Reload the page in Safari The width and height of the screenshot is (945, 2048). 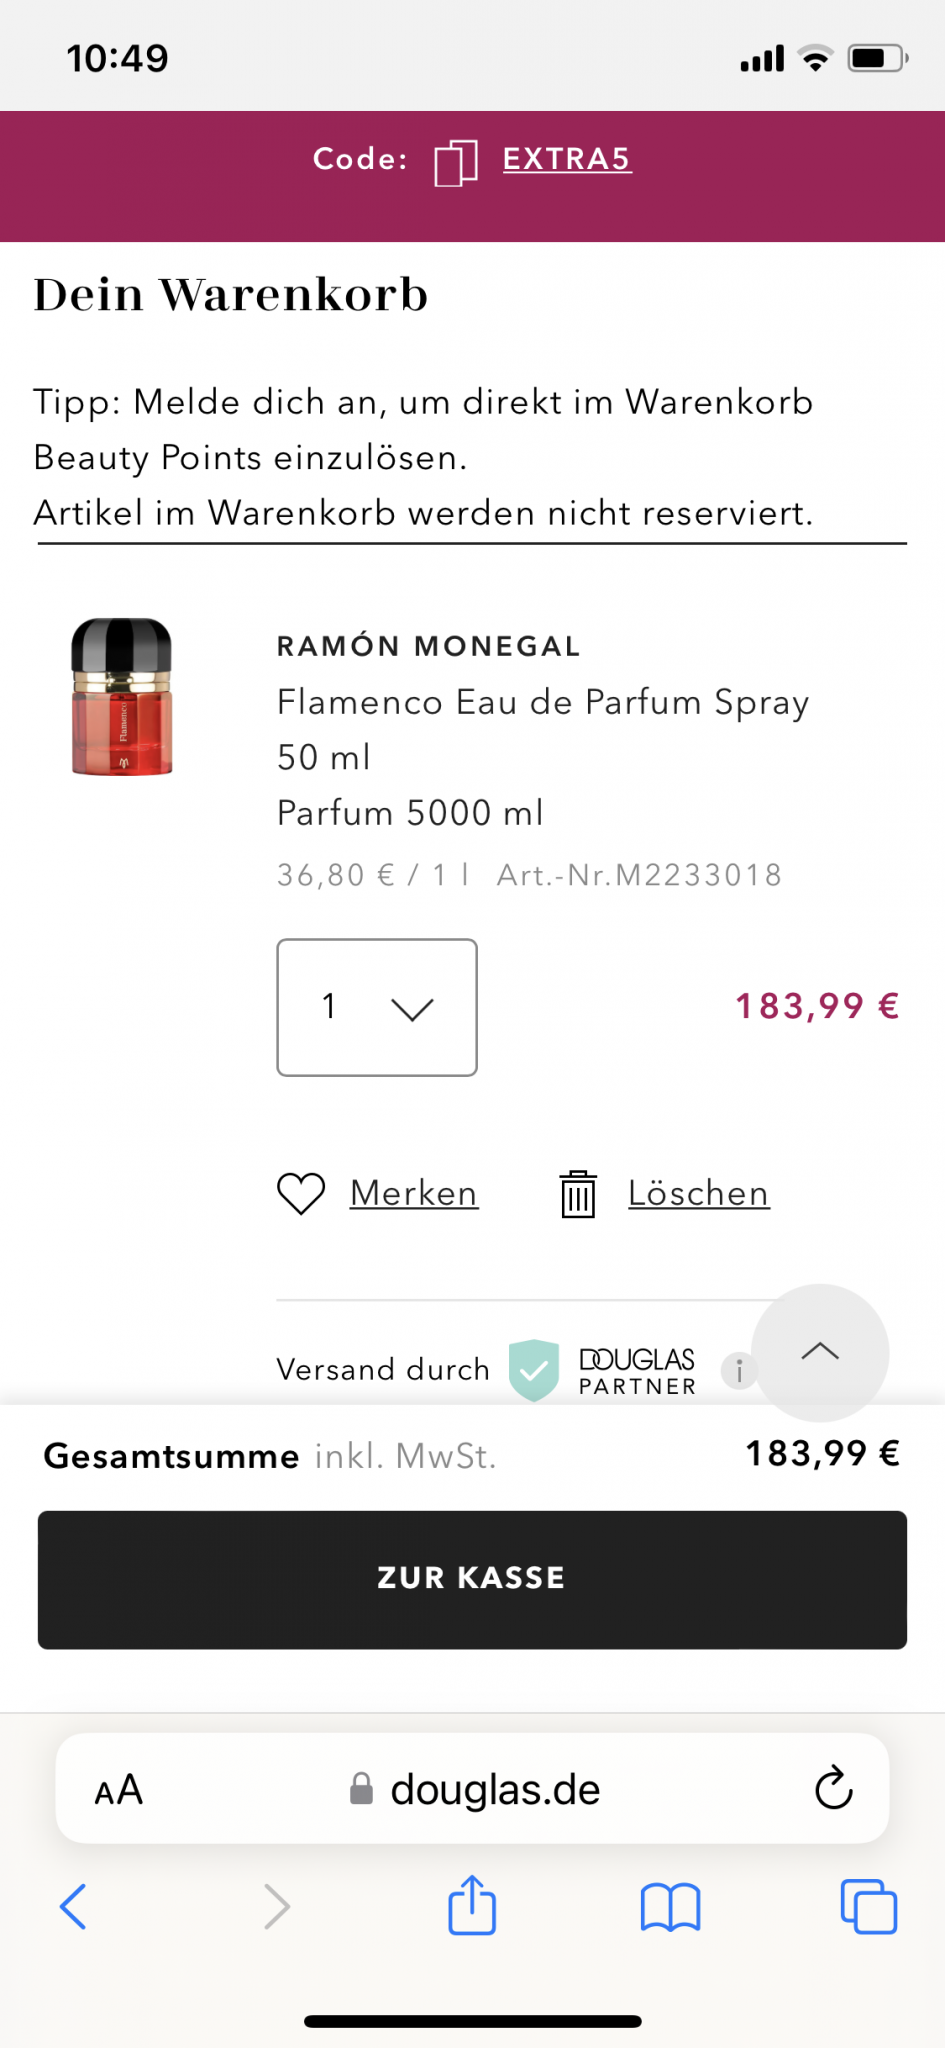pos(833,1789)
